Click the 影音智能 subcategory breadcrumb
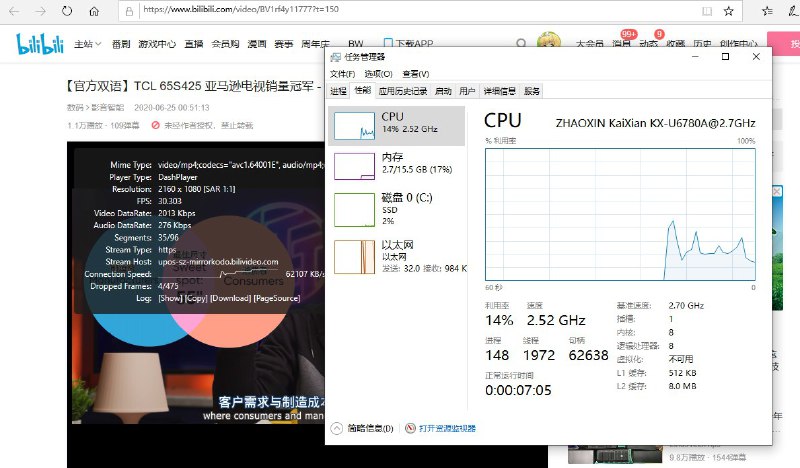800x468 pixels. point(108,108)
